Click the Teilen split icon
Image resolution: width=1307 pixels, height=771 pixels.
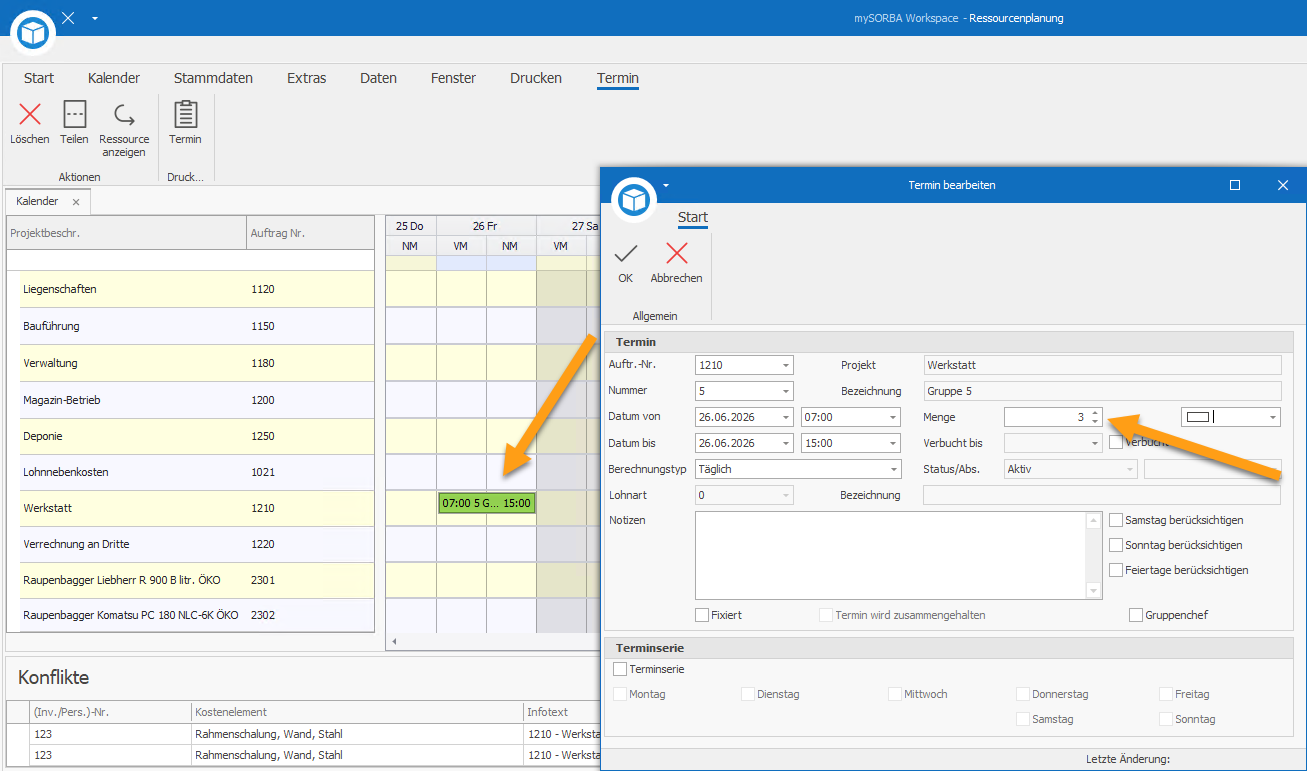(74, 114)
